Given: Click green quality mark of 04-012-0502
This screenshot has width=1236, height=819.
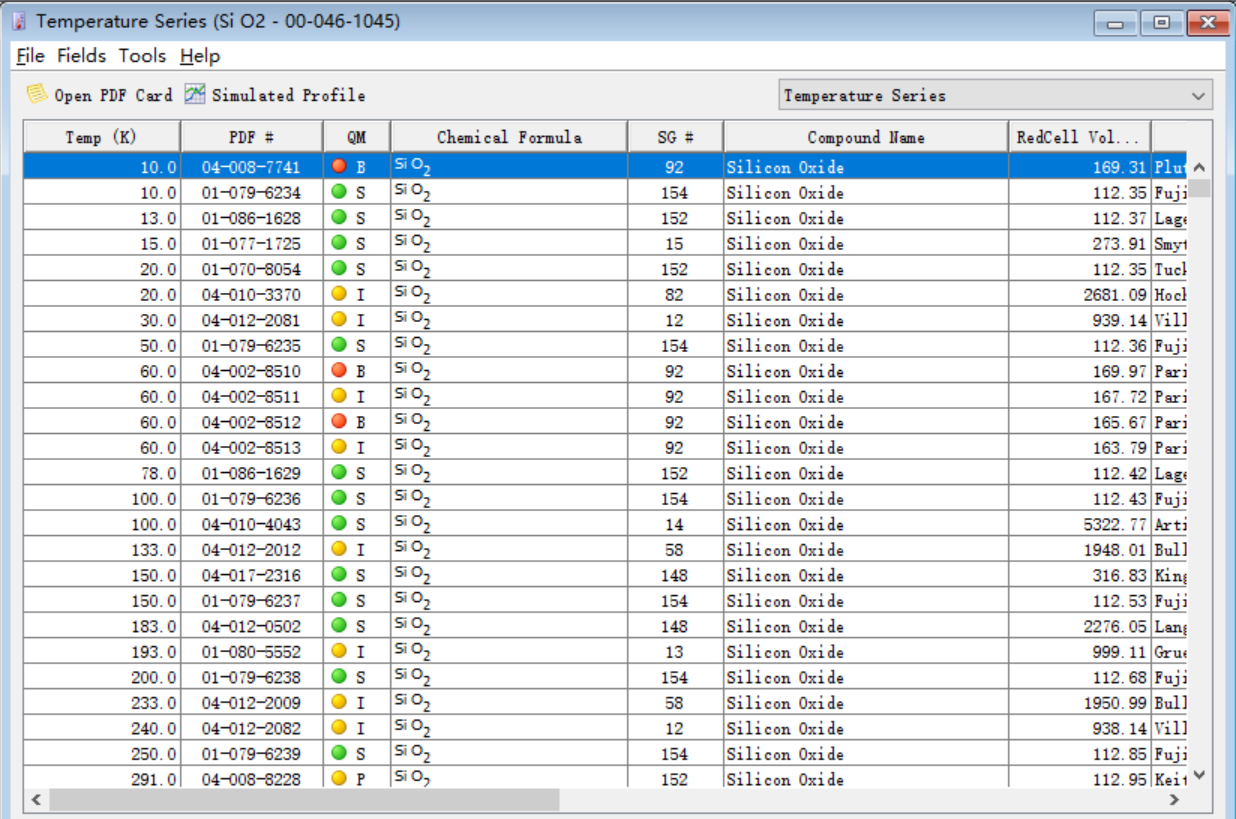Looking at the screenshot, I should [x=339, y=625].
